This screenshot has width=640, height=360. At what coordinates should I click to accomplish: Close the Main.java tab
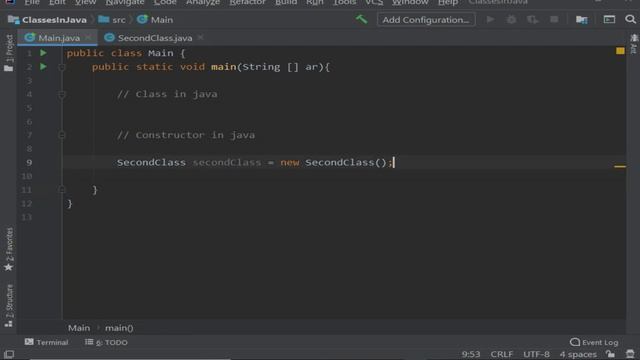tap(88, 38)
